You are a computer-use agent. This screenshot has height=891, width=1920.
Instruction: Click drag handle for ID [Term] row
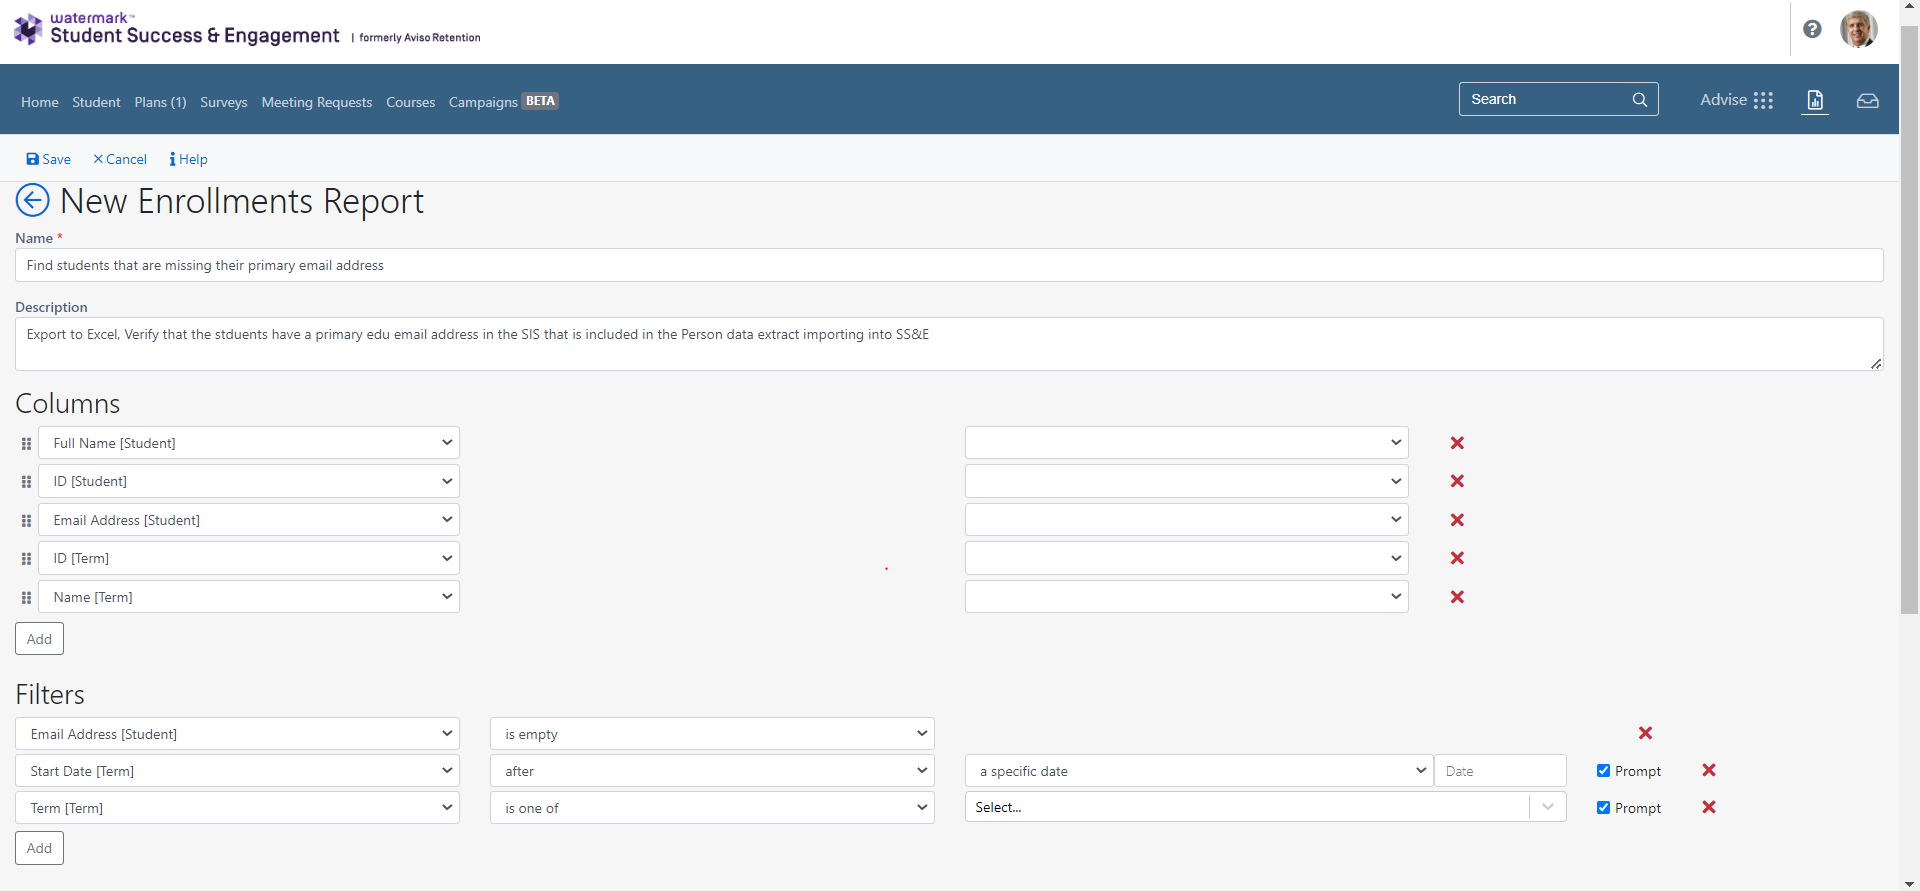pos(26,559)
